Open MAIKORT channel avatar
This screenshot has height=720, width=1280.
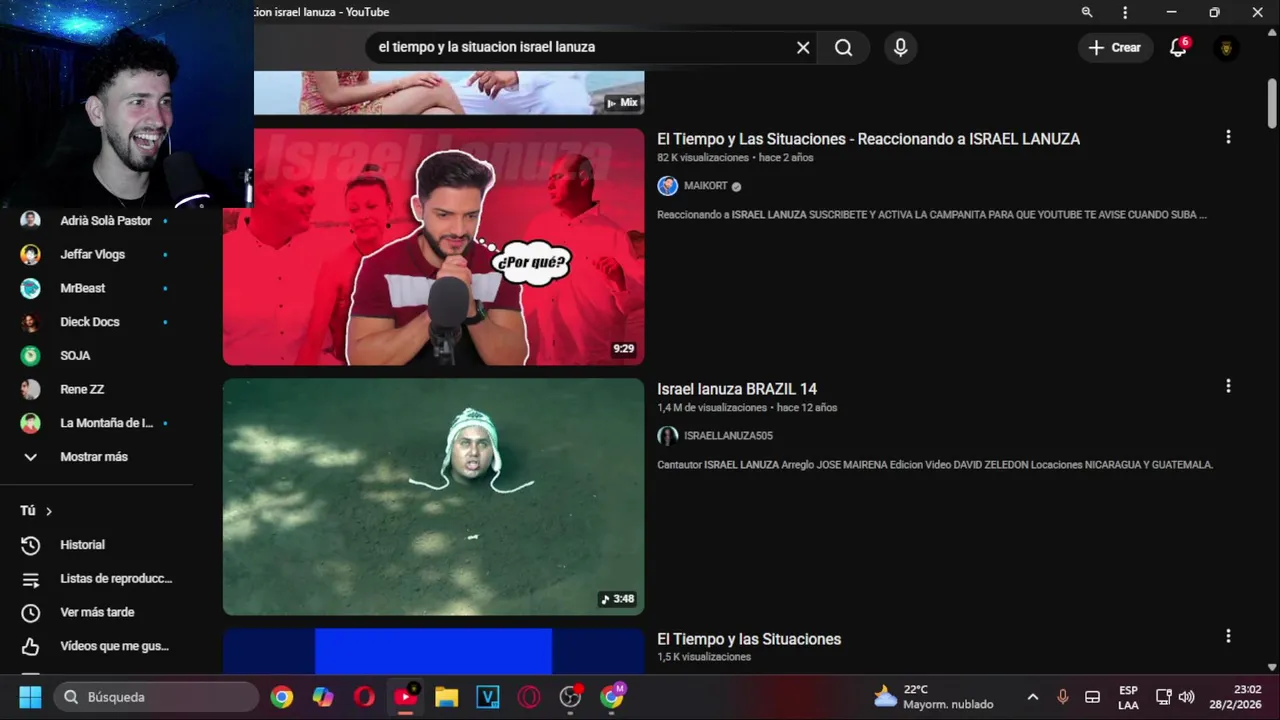(x=667, y=186)
